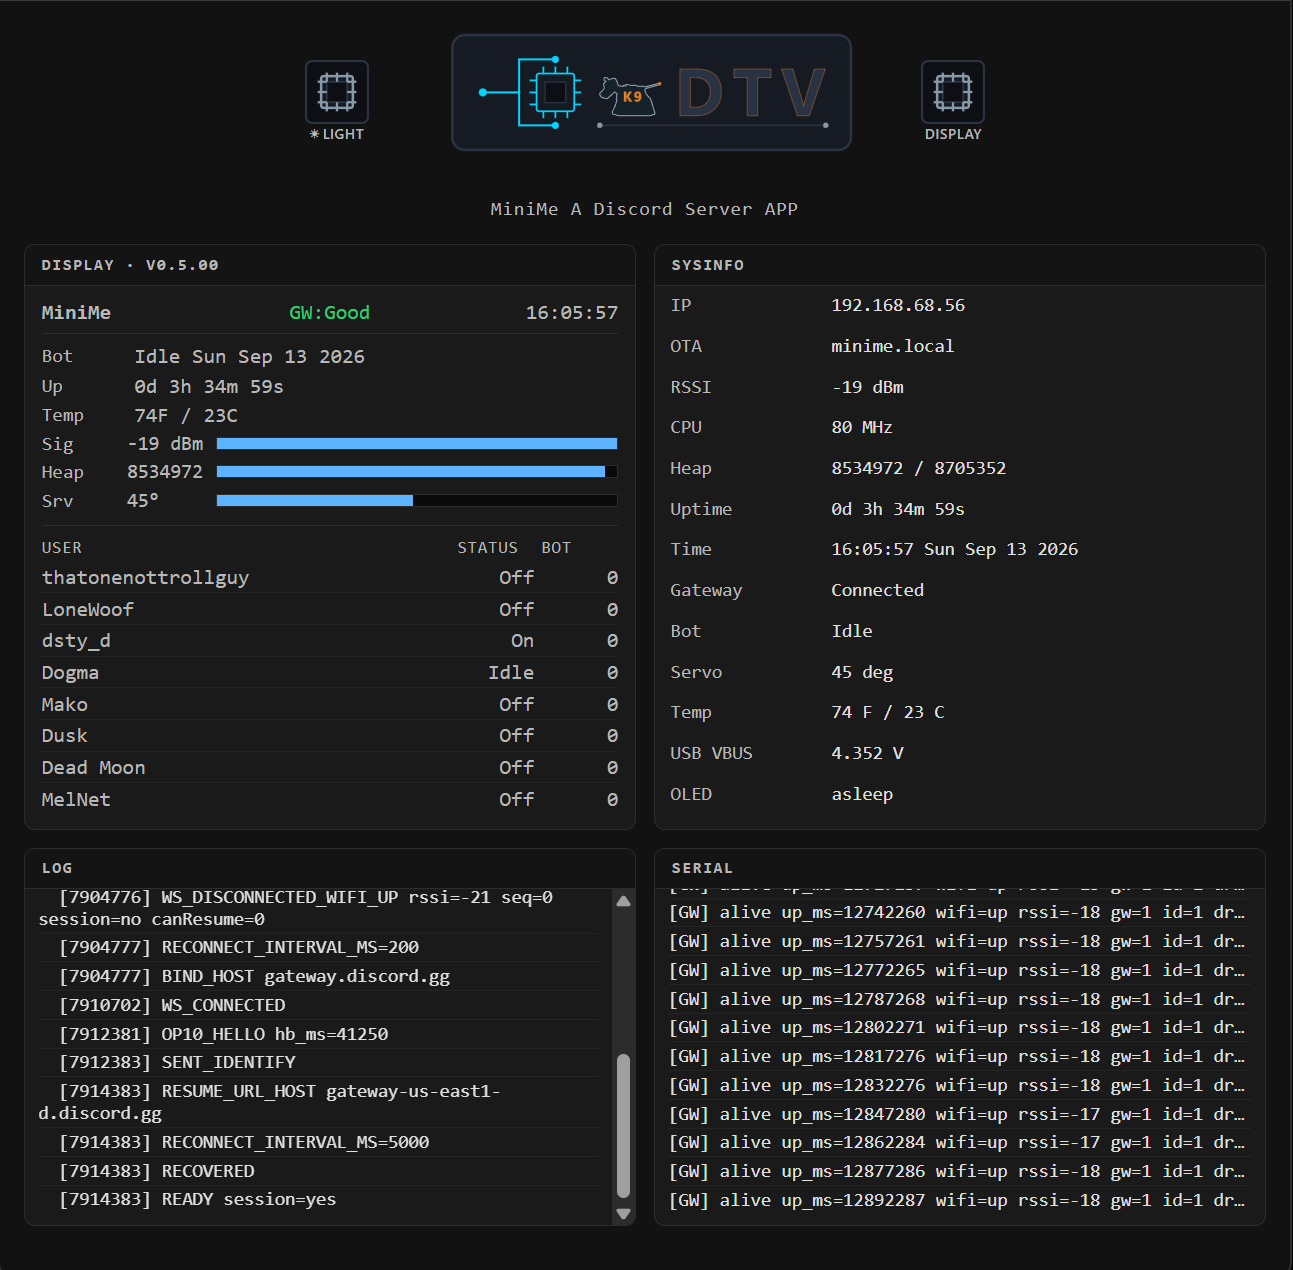Click the Servo value 45 deg
Viewport: 1293px width, 1270px height.
[x=862, y=672]
